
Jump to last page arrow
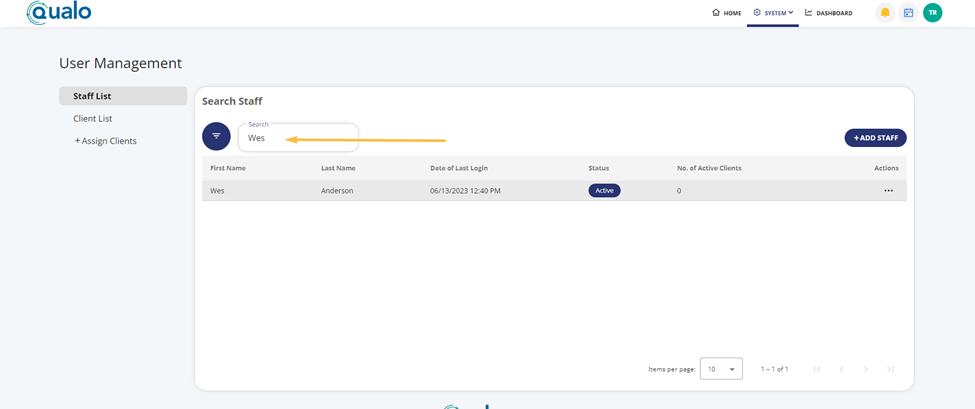890,369
